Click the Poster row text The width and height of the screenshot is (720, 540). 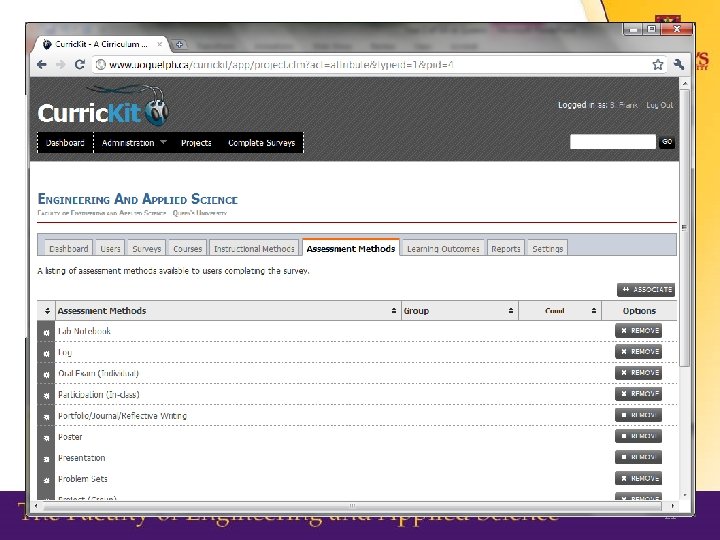(x=70, y=437)
